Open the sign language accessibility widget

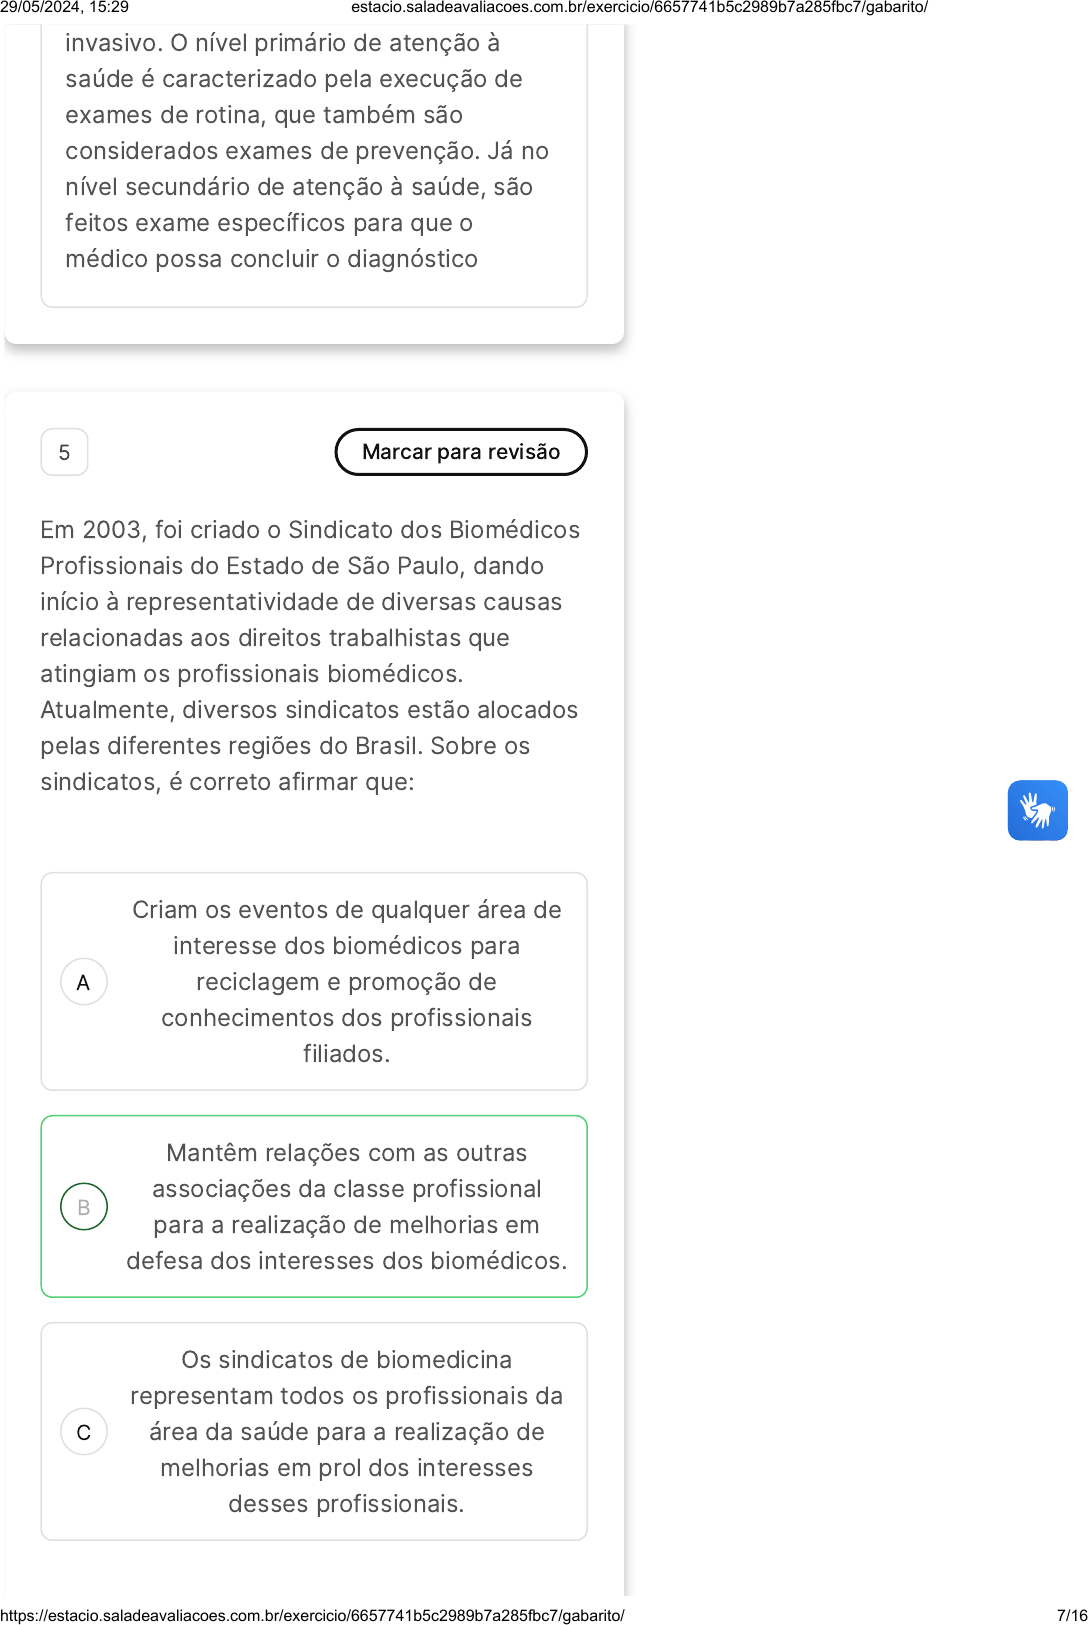[x=1037, y=810]
